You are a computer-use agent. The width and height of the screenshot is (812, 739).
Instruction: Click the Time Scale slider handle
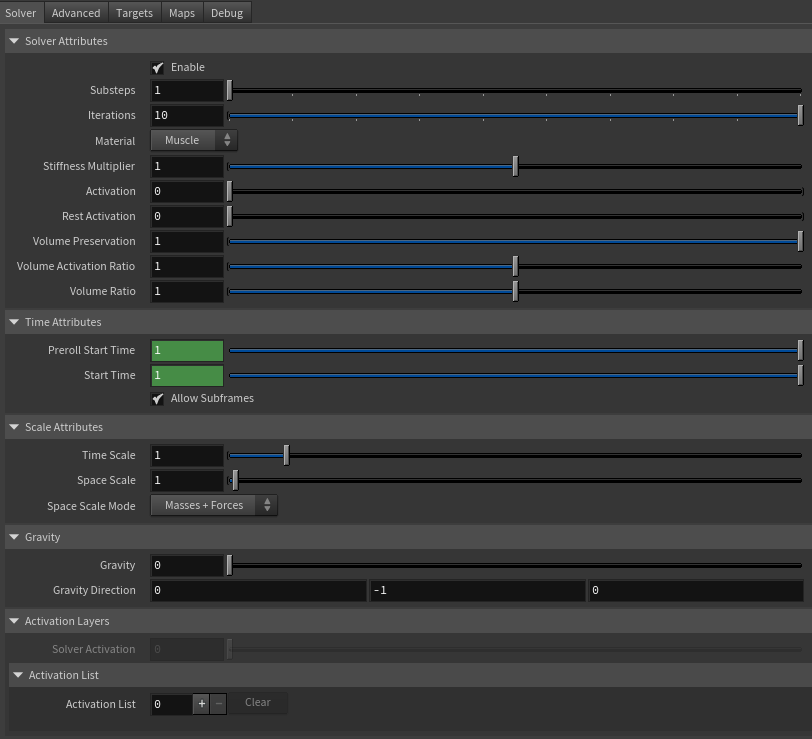pos(286,456)
